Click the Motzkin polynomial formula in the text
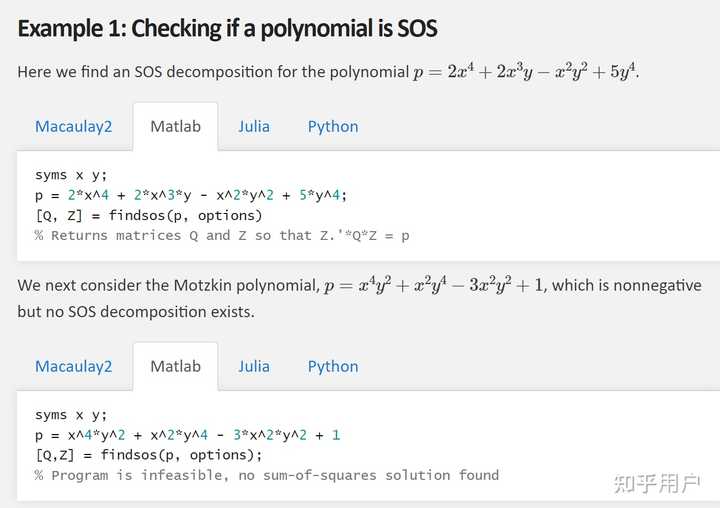 [x=433, y=286]
